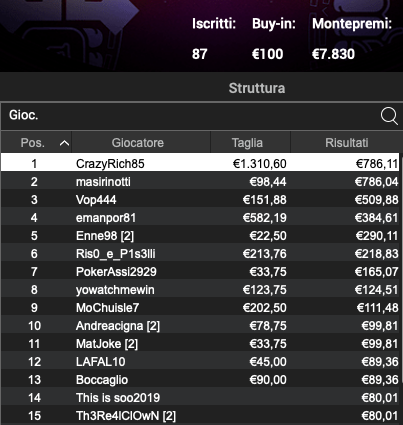The width and height of the screenshot is (403, 425).
Task: Select player Vop444 in third position
Action: pyautogui.click(x=200, y=199)
